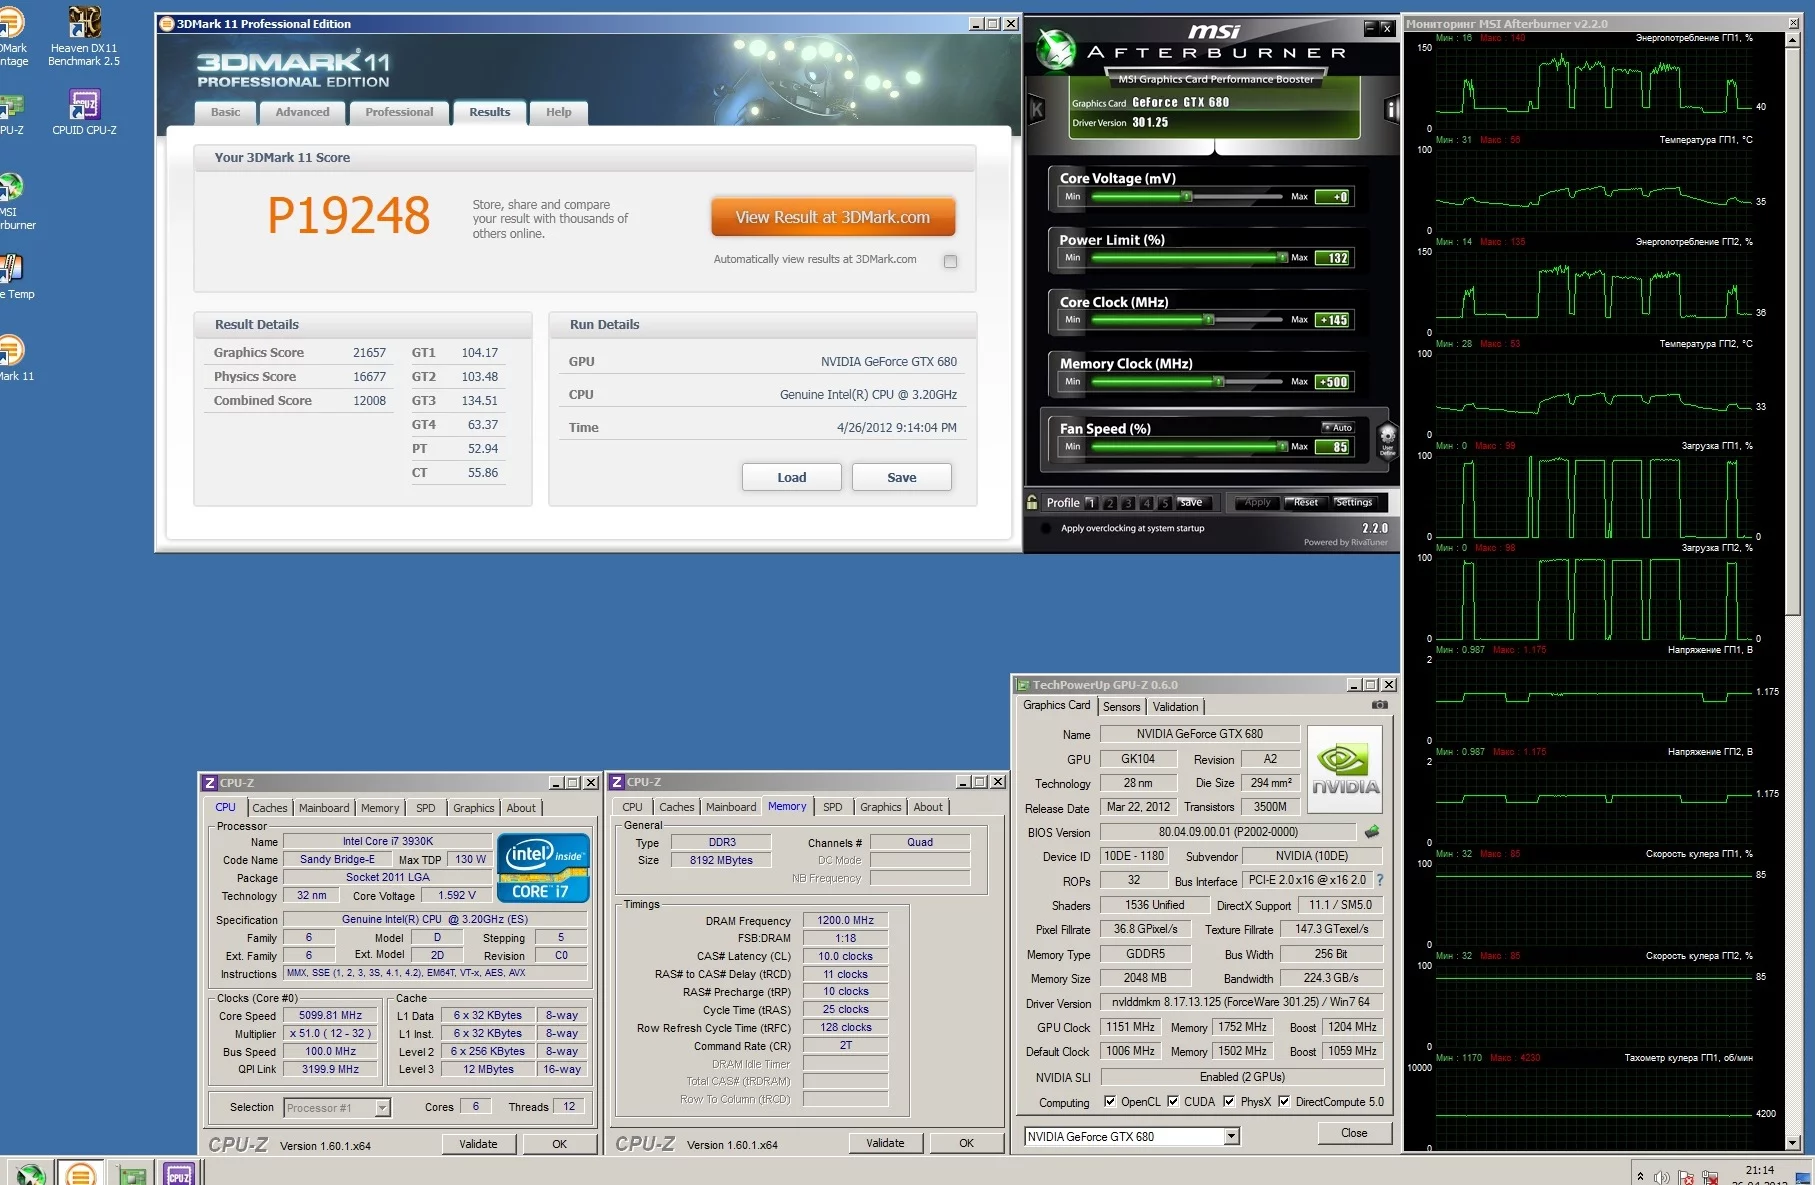Open Mainboard tab in left CPU-Z window
This screenshot has width=1815, height=1185.
tap(324, 808)
